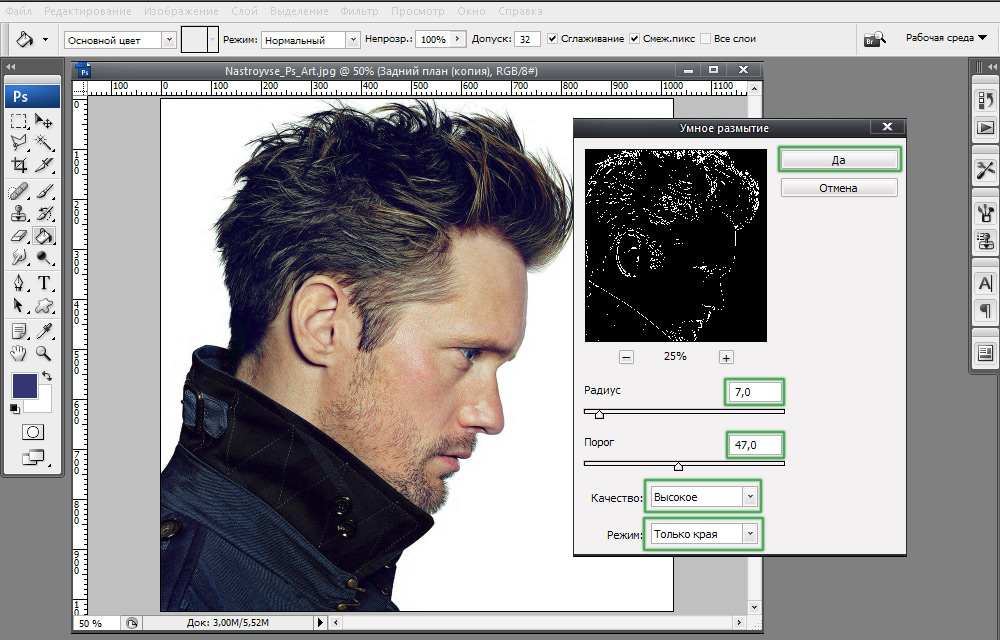Select the Magic Wand tool
1000x640 pixels.
(x=44, y=143)
